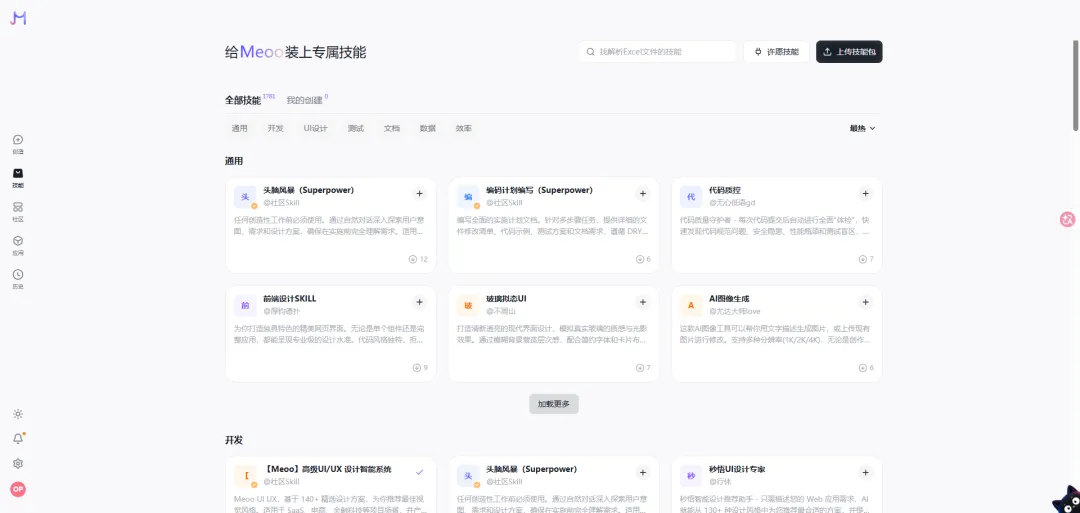Filter by 文档 category
The width and height of the screenshot is (1080, 513).
[x=391, y=128]
